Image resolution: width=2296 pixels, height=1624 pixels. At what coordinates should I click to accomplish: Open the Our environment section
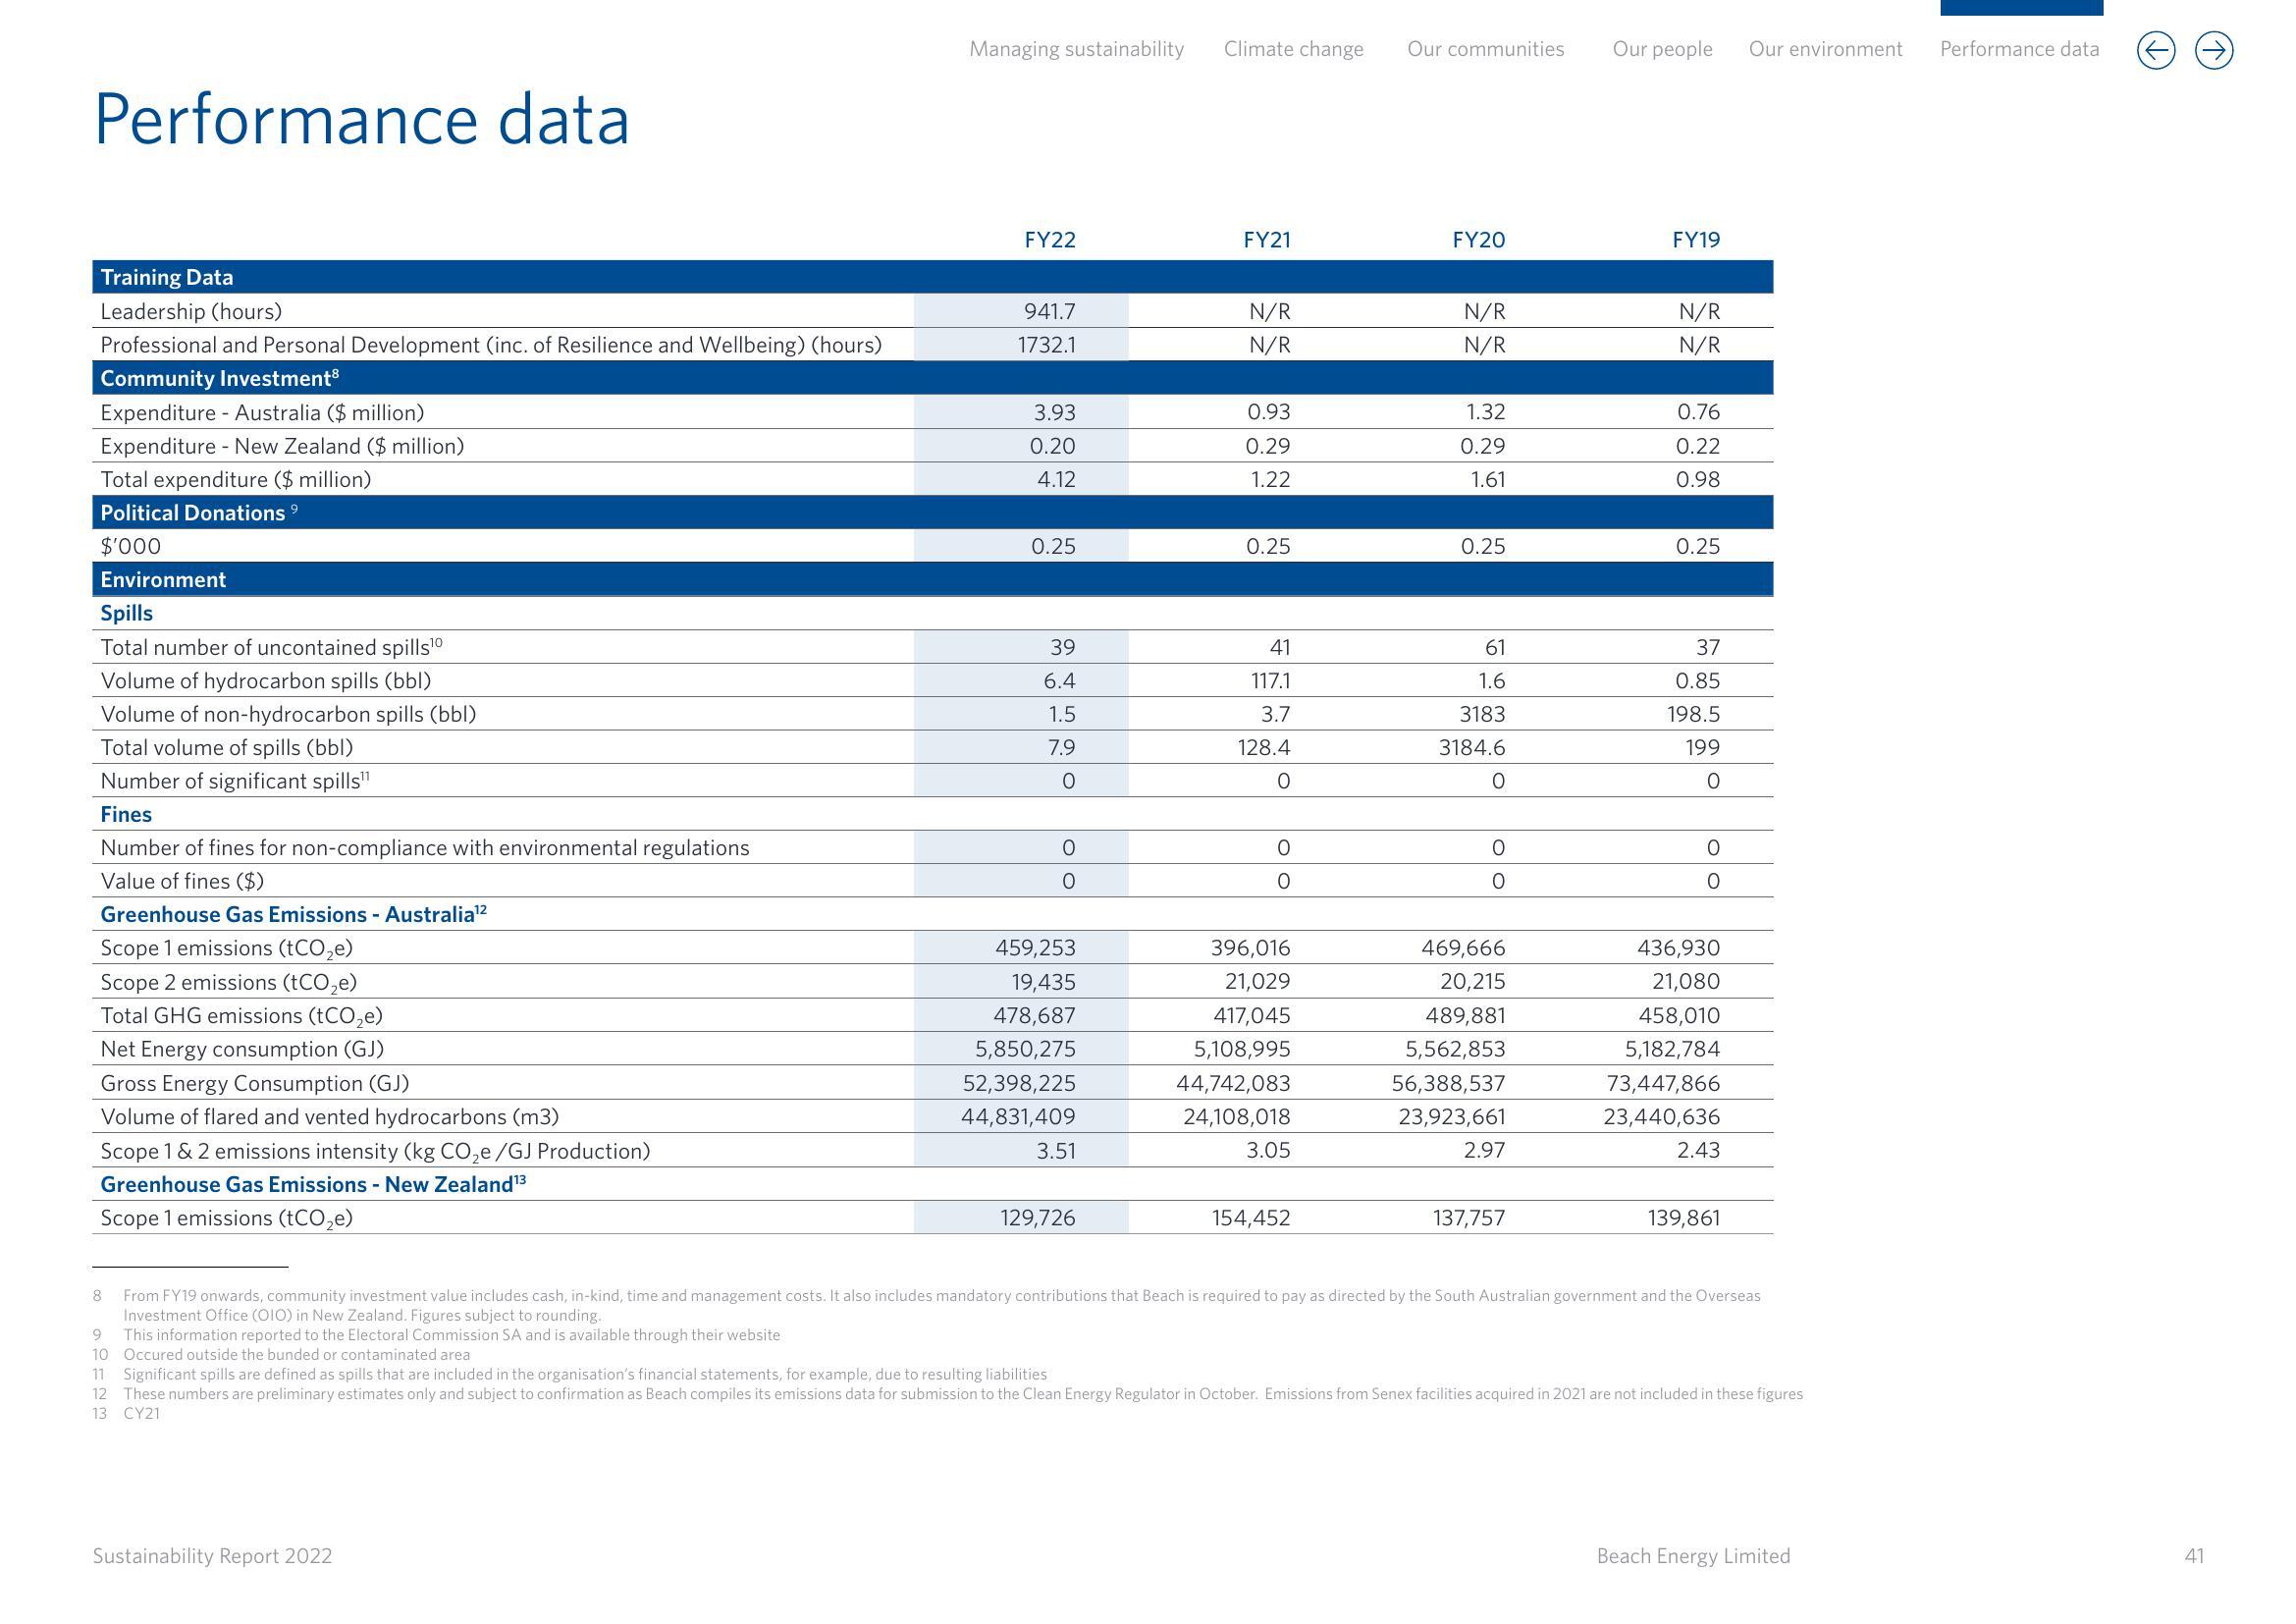[1825, 49]
